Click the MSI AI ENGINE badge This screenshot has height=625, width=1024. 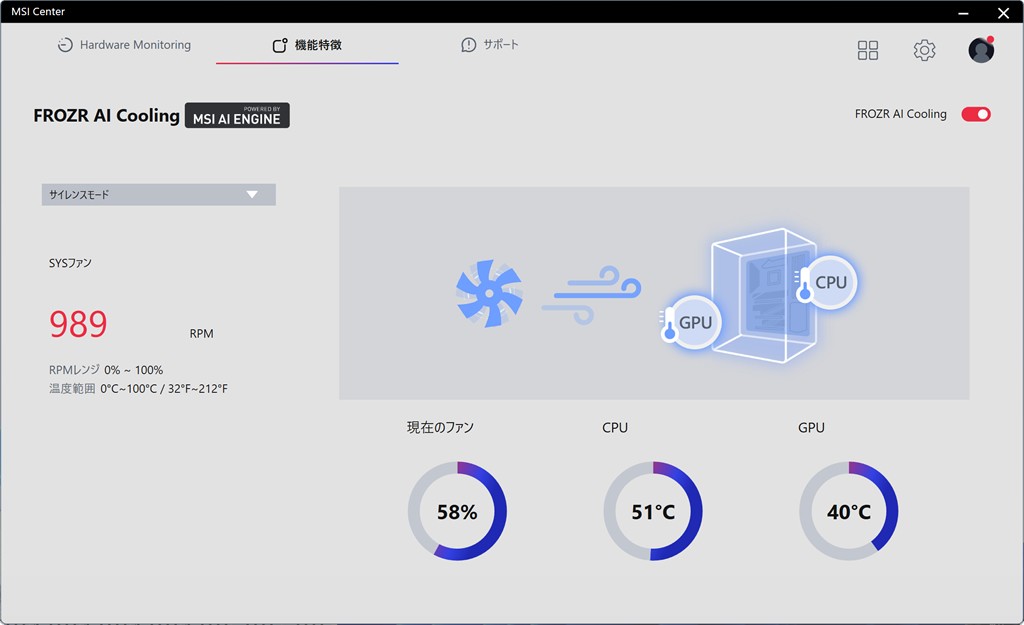[237, 115]
